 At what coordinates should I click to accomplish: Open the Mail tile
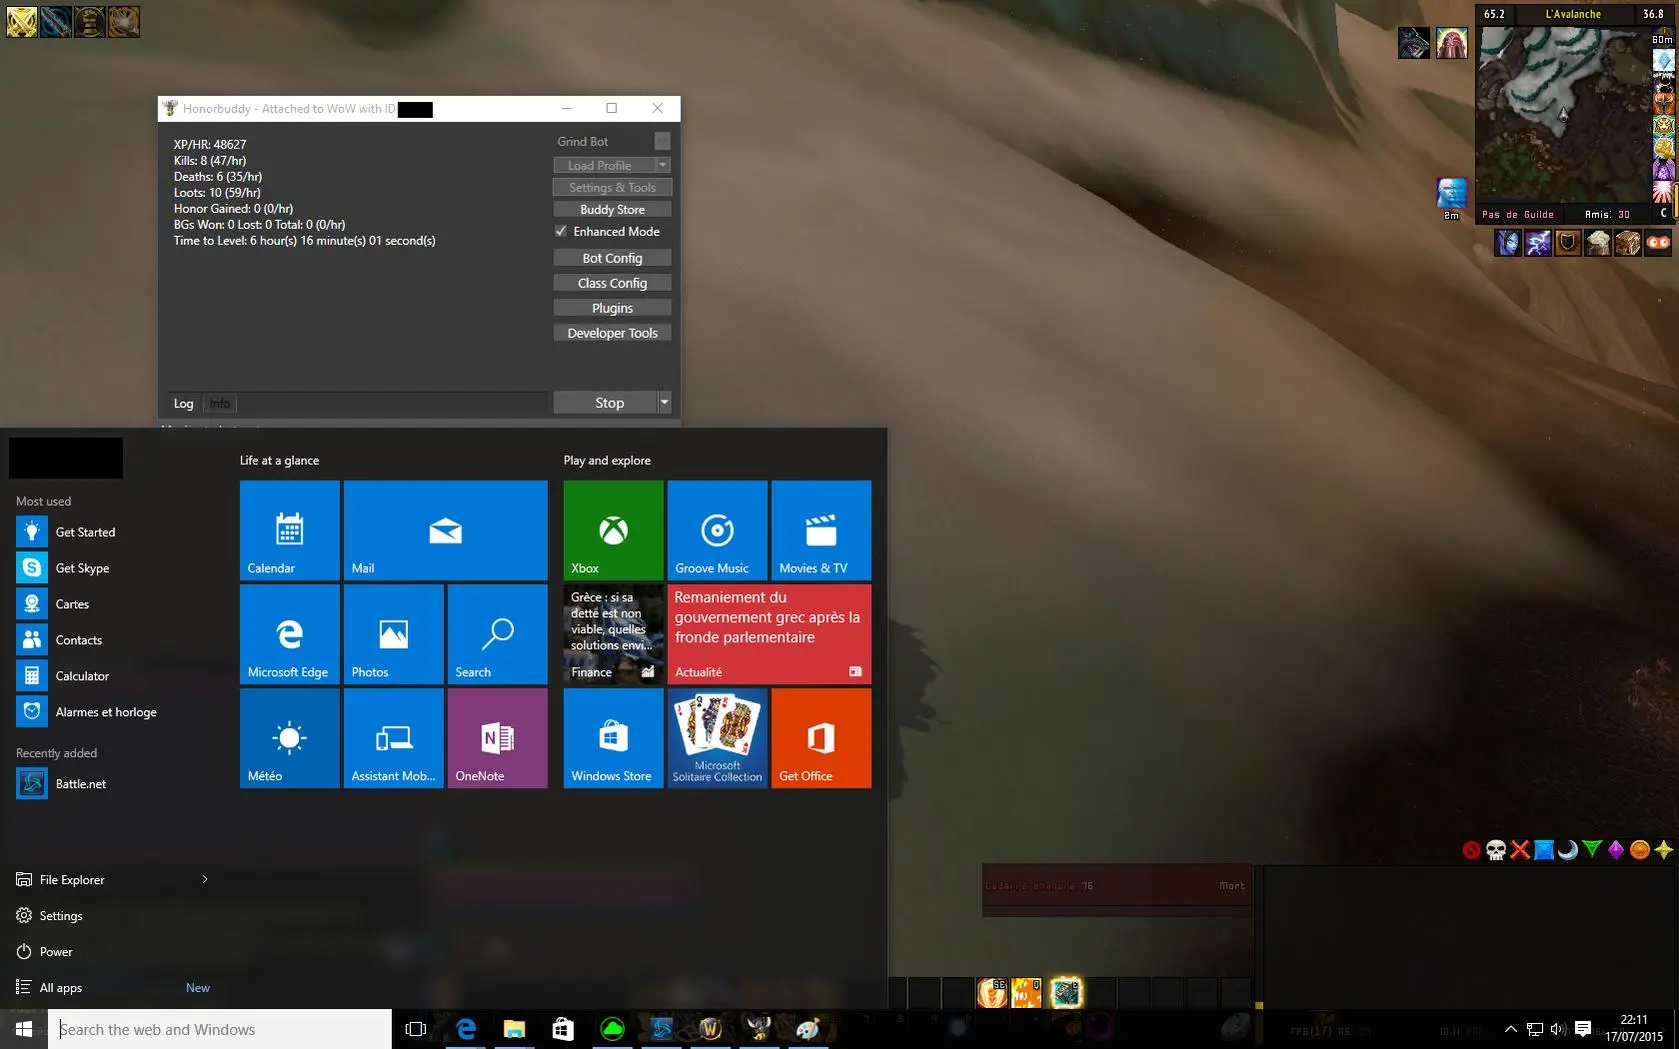tap(445, 530)
